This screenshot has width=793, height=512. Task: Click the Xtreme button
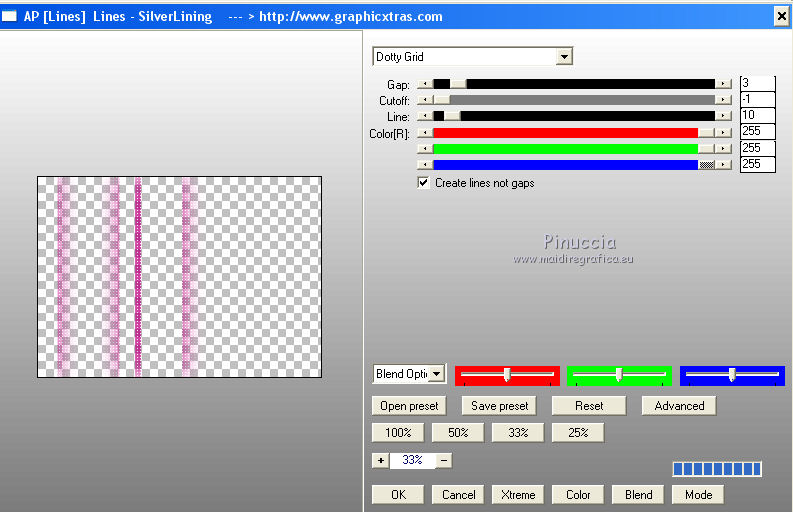click(518, 495)
